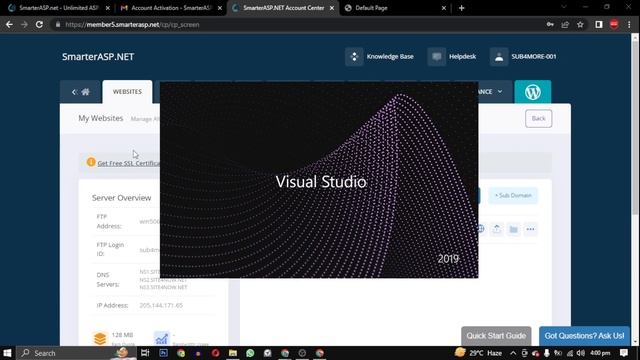
Task: Bookmark this page with the star icon
Action: click(x=580, y=24)
